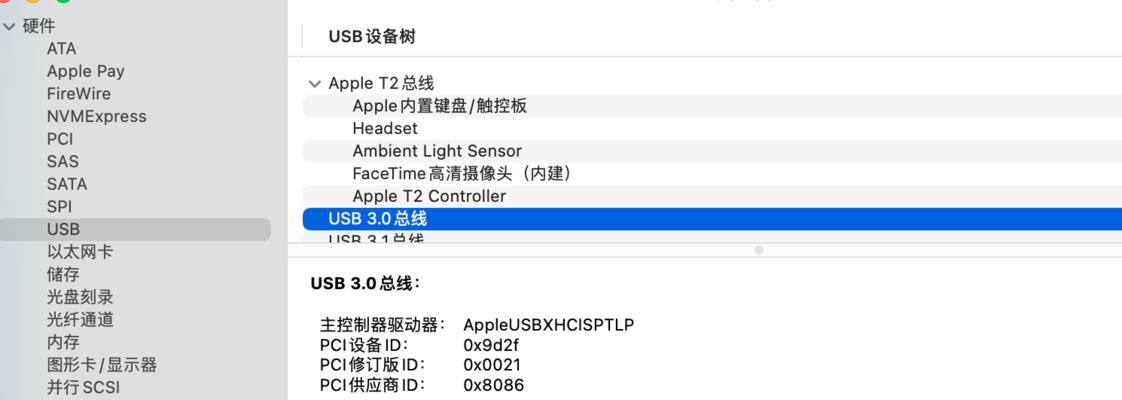This screenshot has width=1122, height=400.
Task: Open the SATA sidebar entry
Action: 67,184
